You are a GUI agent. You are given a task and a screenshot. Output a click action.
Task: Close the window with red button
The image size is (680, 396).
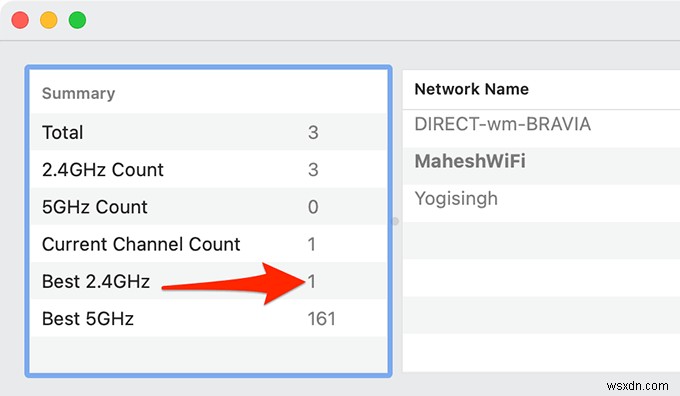[20, 20]
